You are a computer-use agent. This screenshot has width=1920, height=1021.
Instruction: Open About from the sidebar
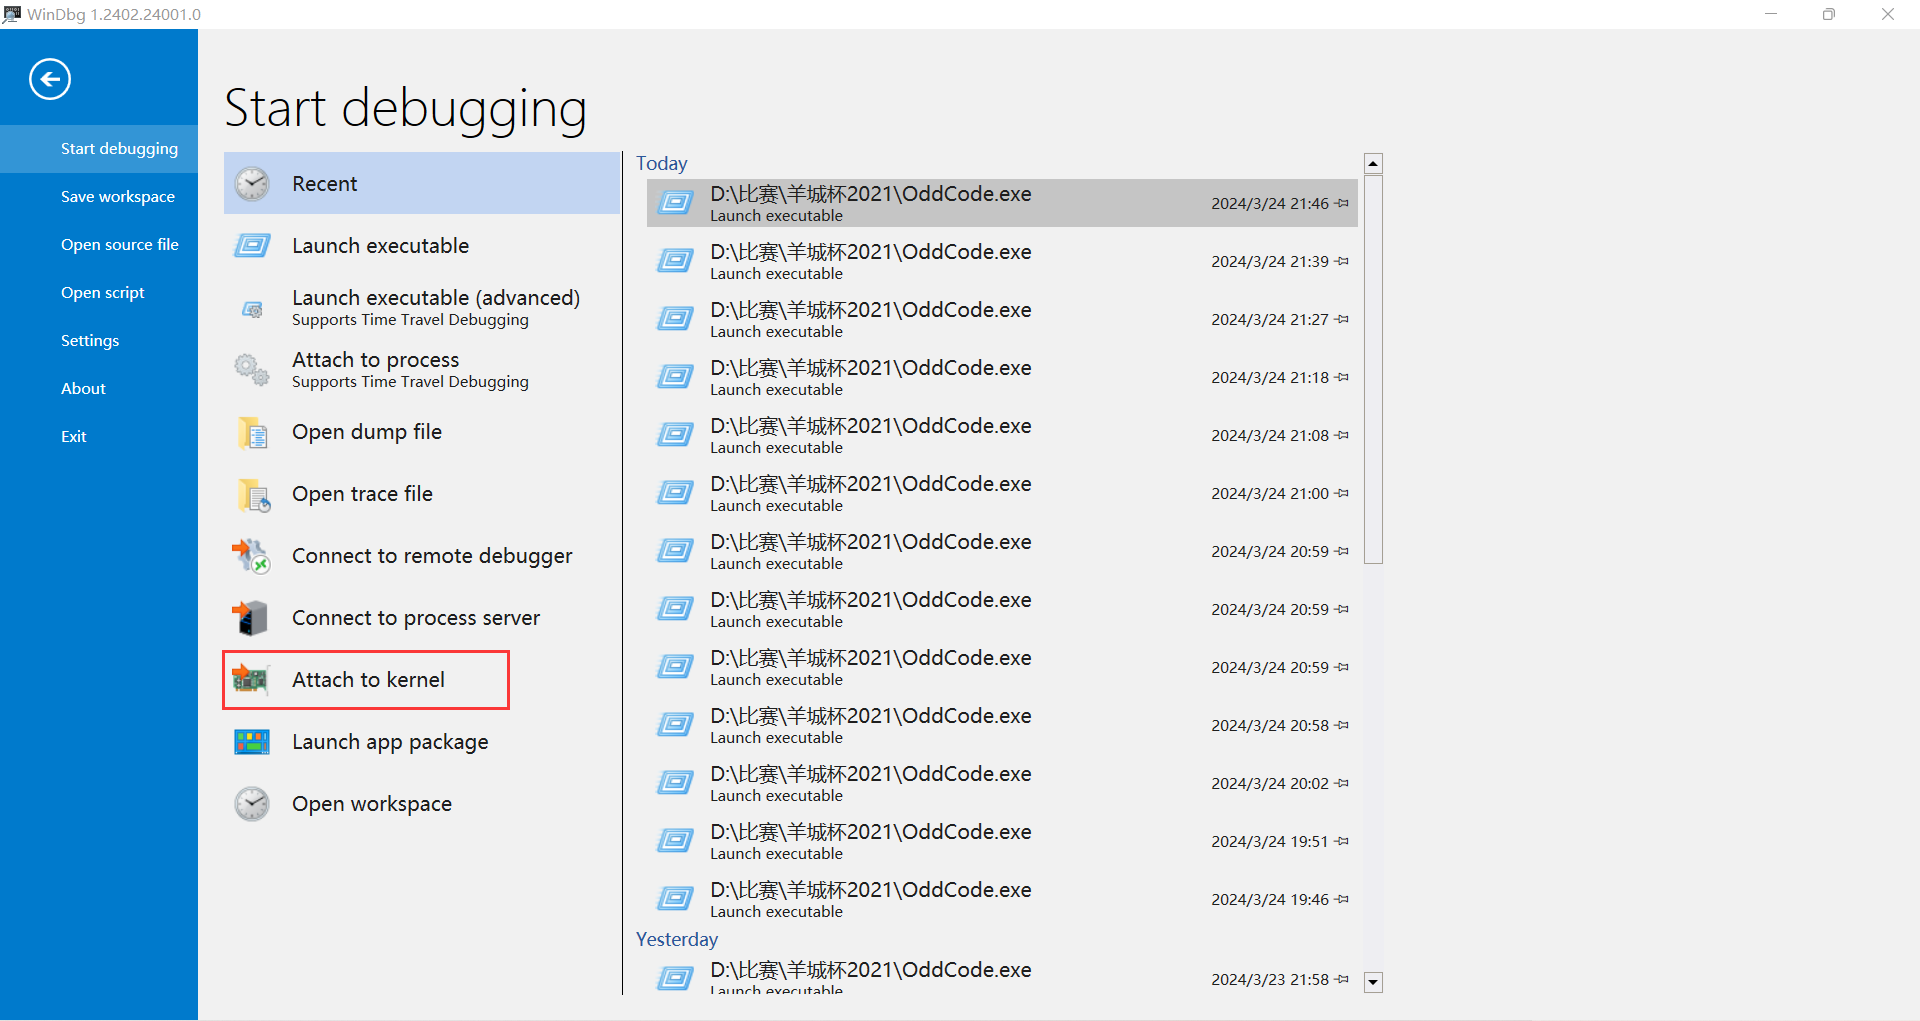[x=99, y=389]
